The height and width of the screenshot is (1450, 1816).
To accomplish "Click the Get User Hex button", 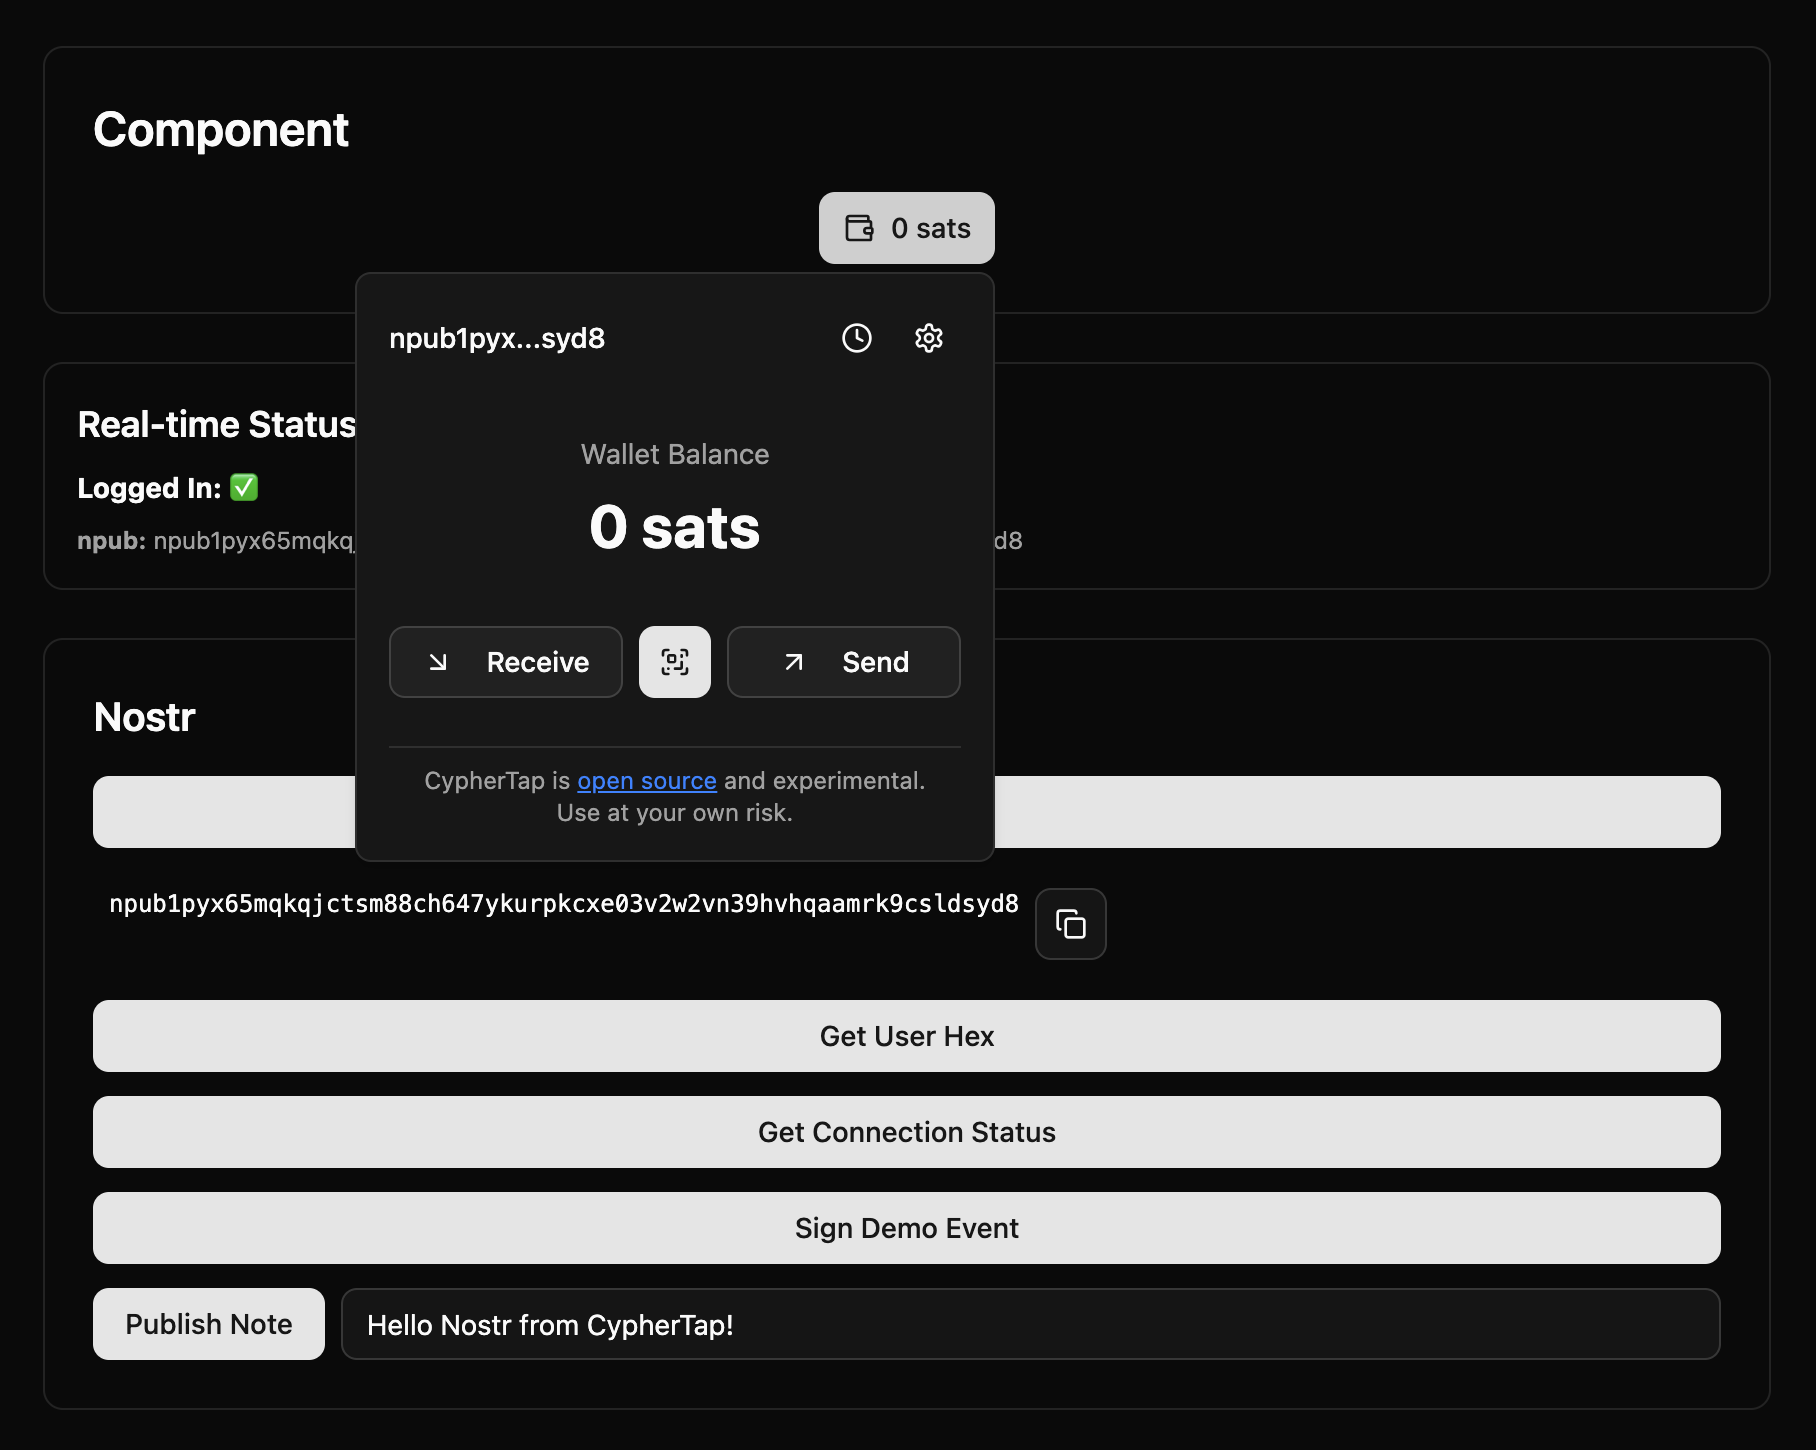I will (906, 1036).
